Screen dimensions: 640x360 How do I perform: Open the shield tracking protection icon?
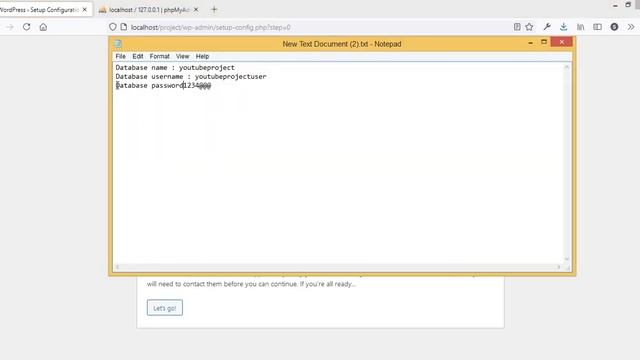[113, 27]
